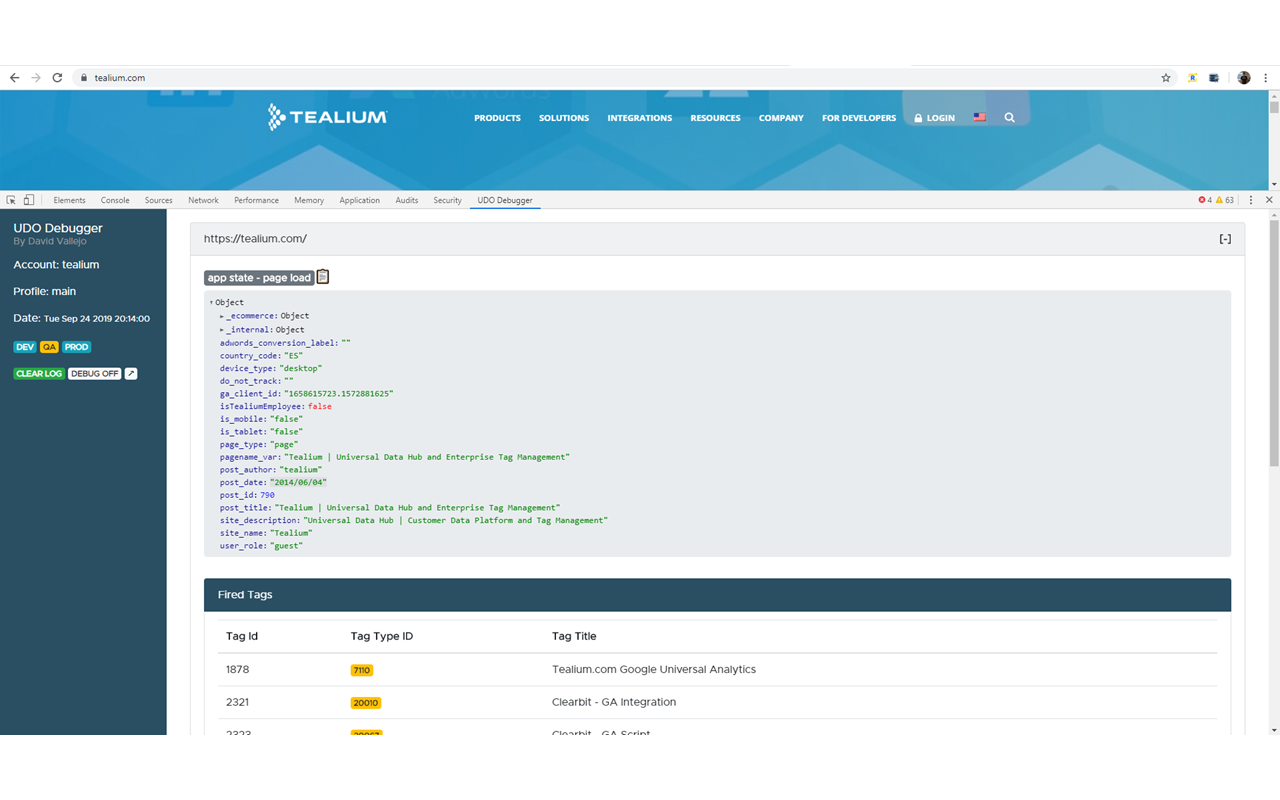1280x800 pixels.
Task: Open the Chrome three-dot menu
Action: click(1266, 78)
